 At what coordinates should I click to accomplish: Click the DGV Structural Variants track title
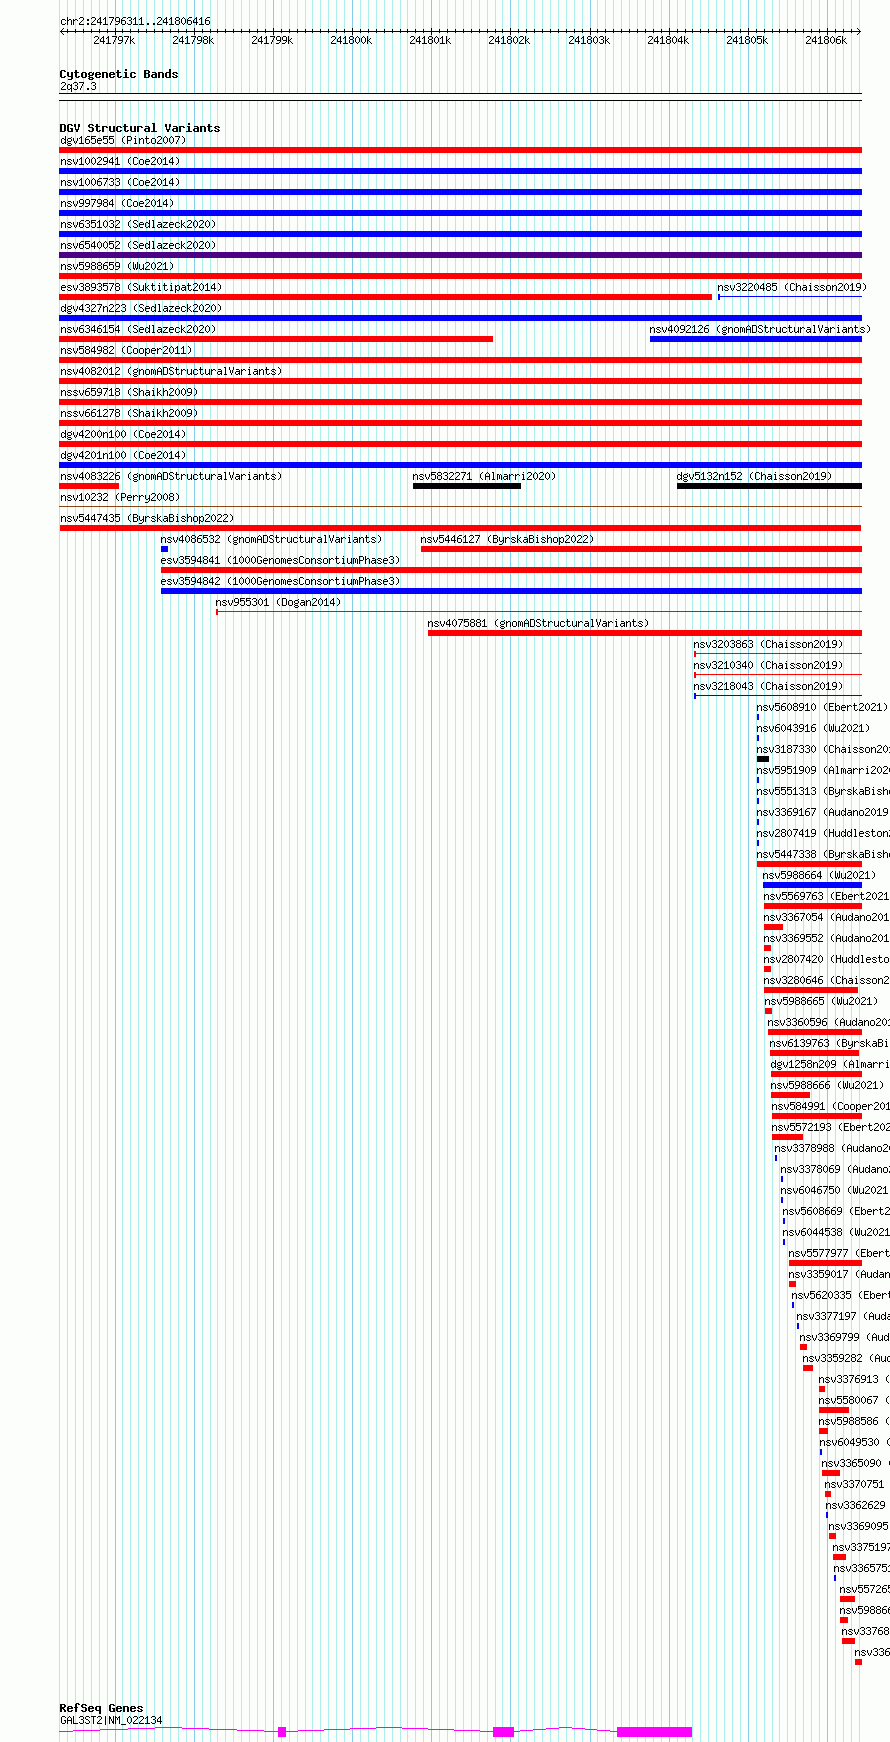[x=140, y=128]
